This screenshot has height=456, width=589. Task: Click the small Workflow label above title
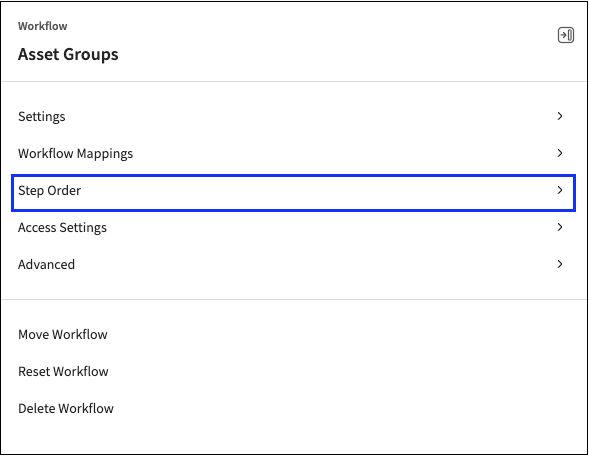(x=43, y=26)
